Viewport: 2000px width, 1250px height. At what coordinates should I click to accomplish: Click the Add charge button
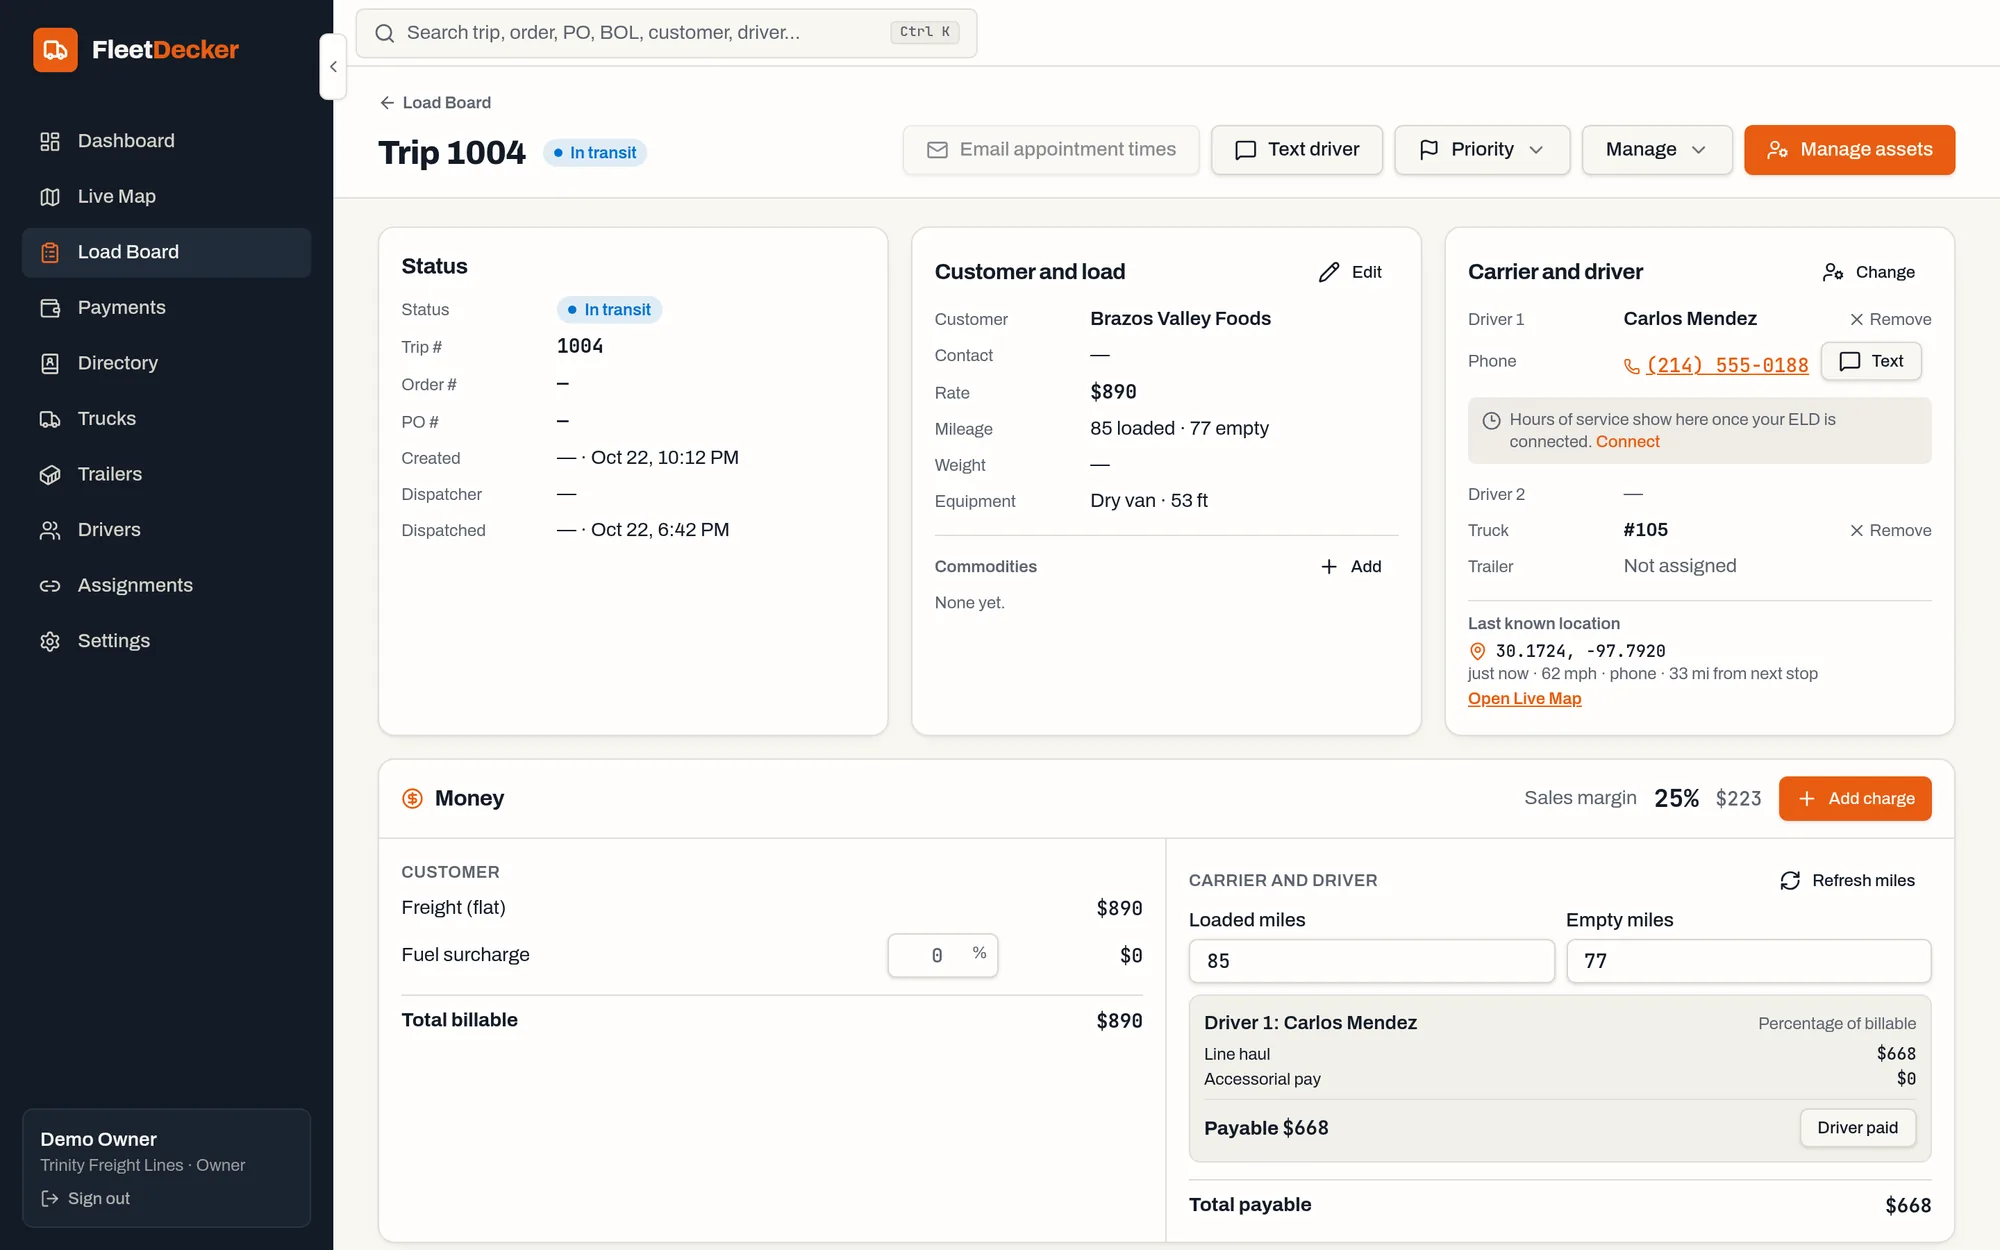click(x=1855, y=799)
